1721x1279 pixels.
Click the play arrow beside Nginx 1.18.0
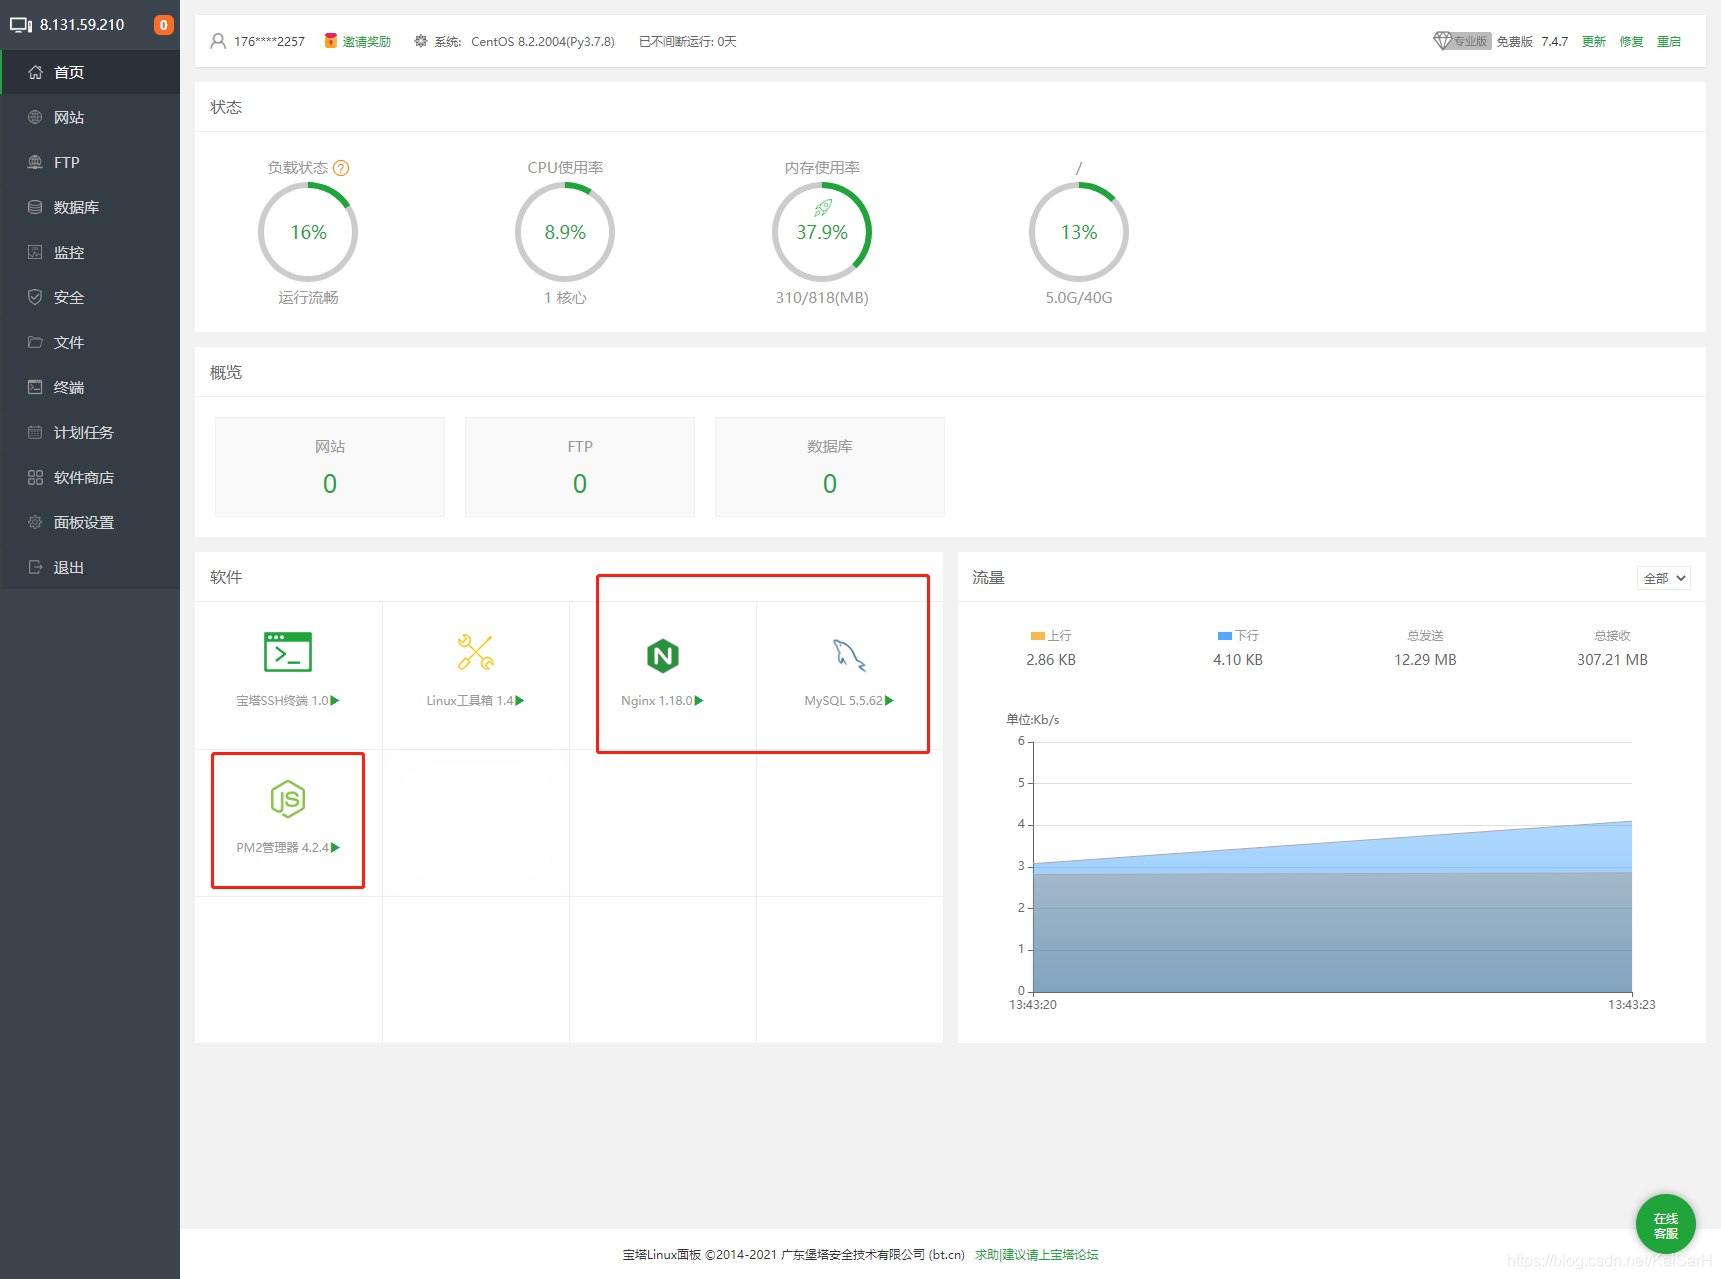click(x=699, y=701)
